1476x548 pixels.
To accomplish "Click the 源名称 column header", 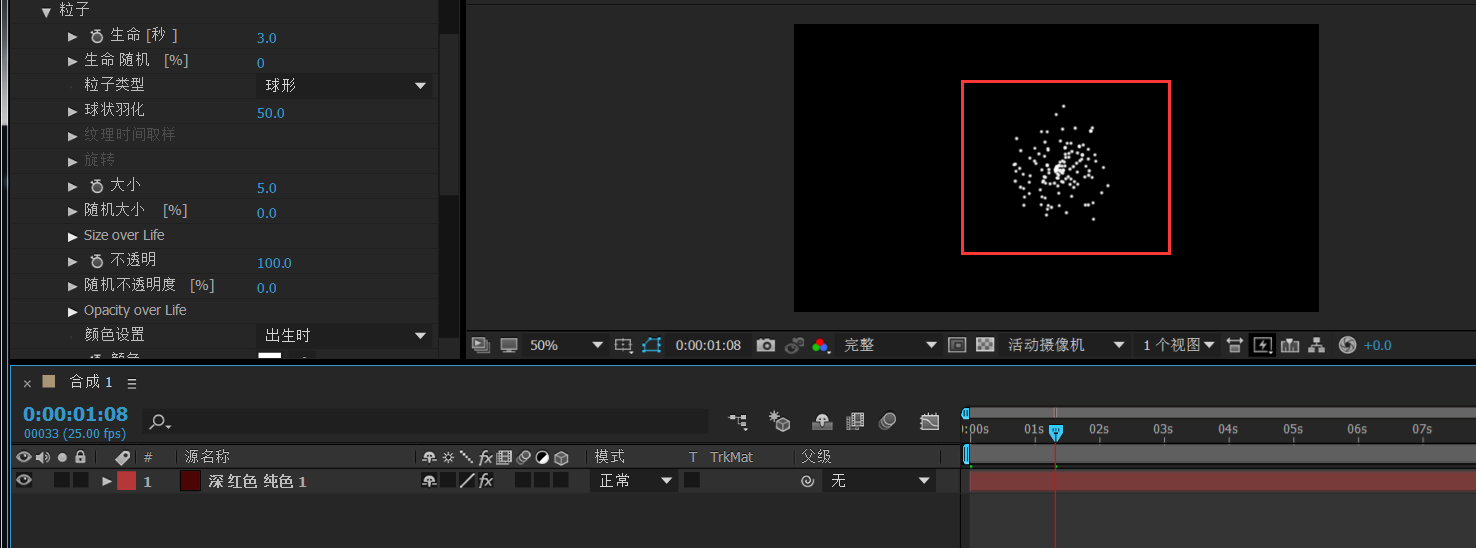I will (x=207, y=457).
